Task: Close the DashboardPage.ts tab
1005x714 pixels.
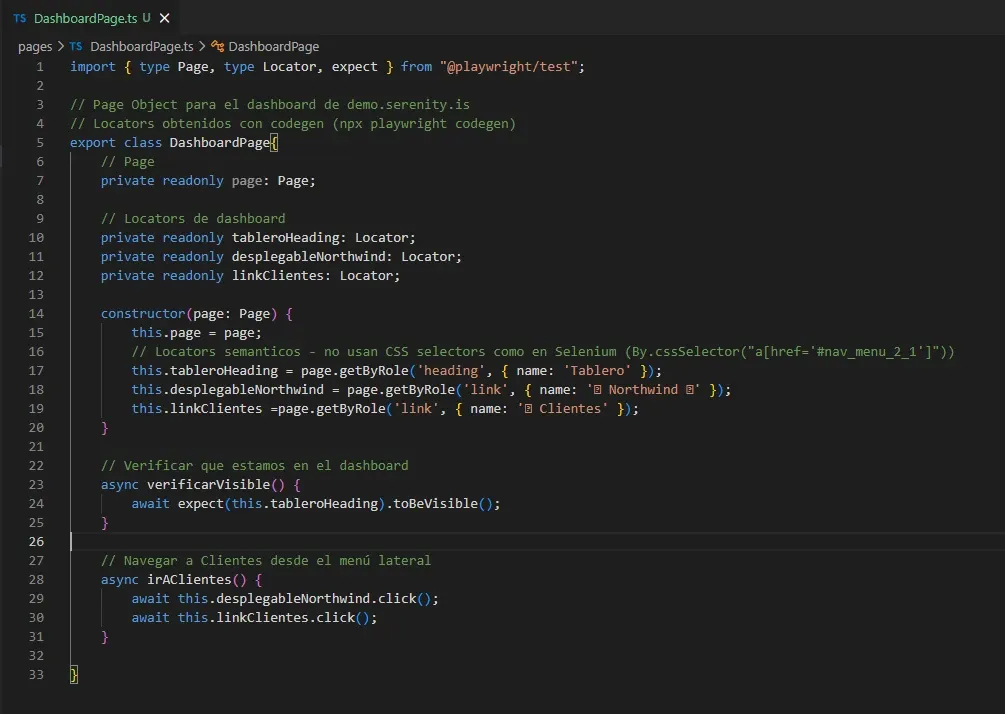Action: 164,18
